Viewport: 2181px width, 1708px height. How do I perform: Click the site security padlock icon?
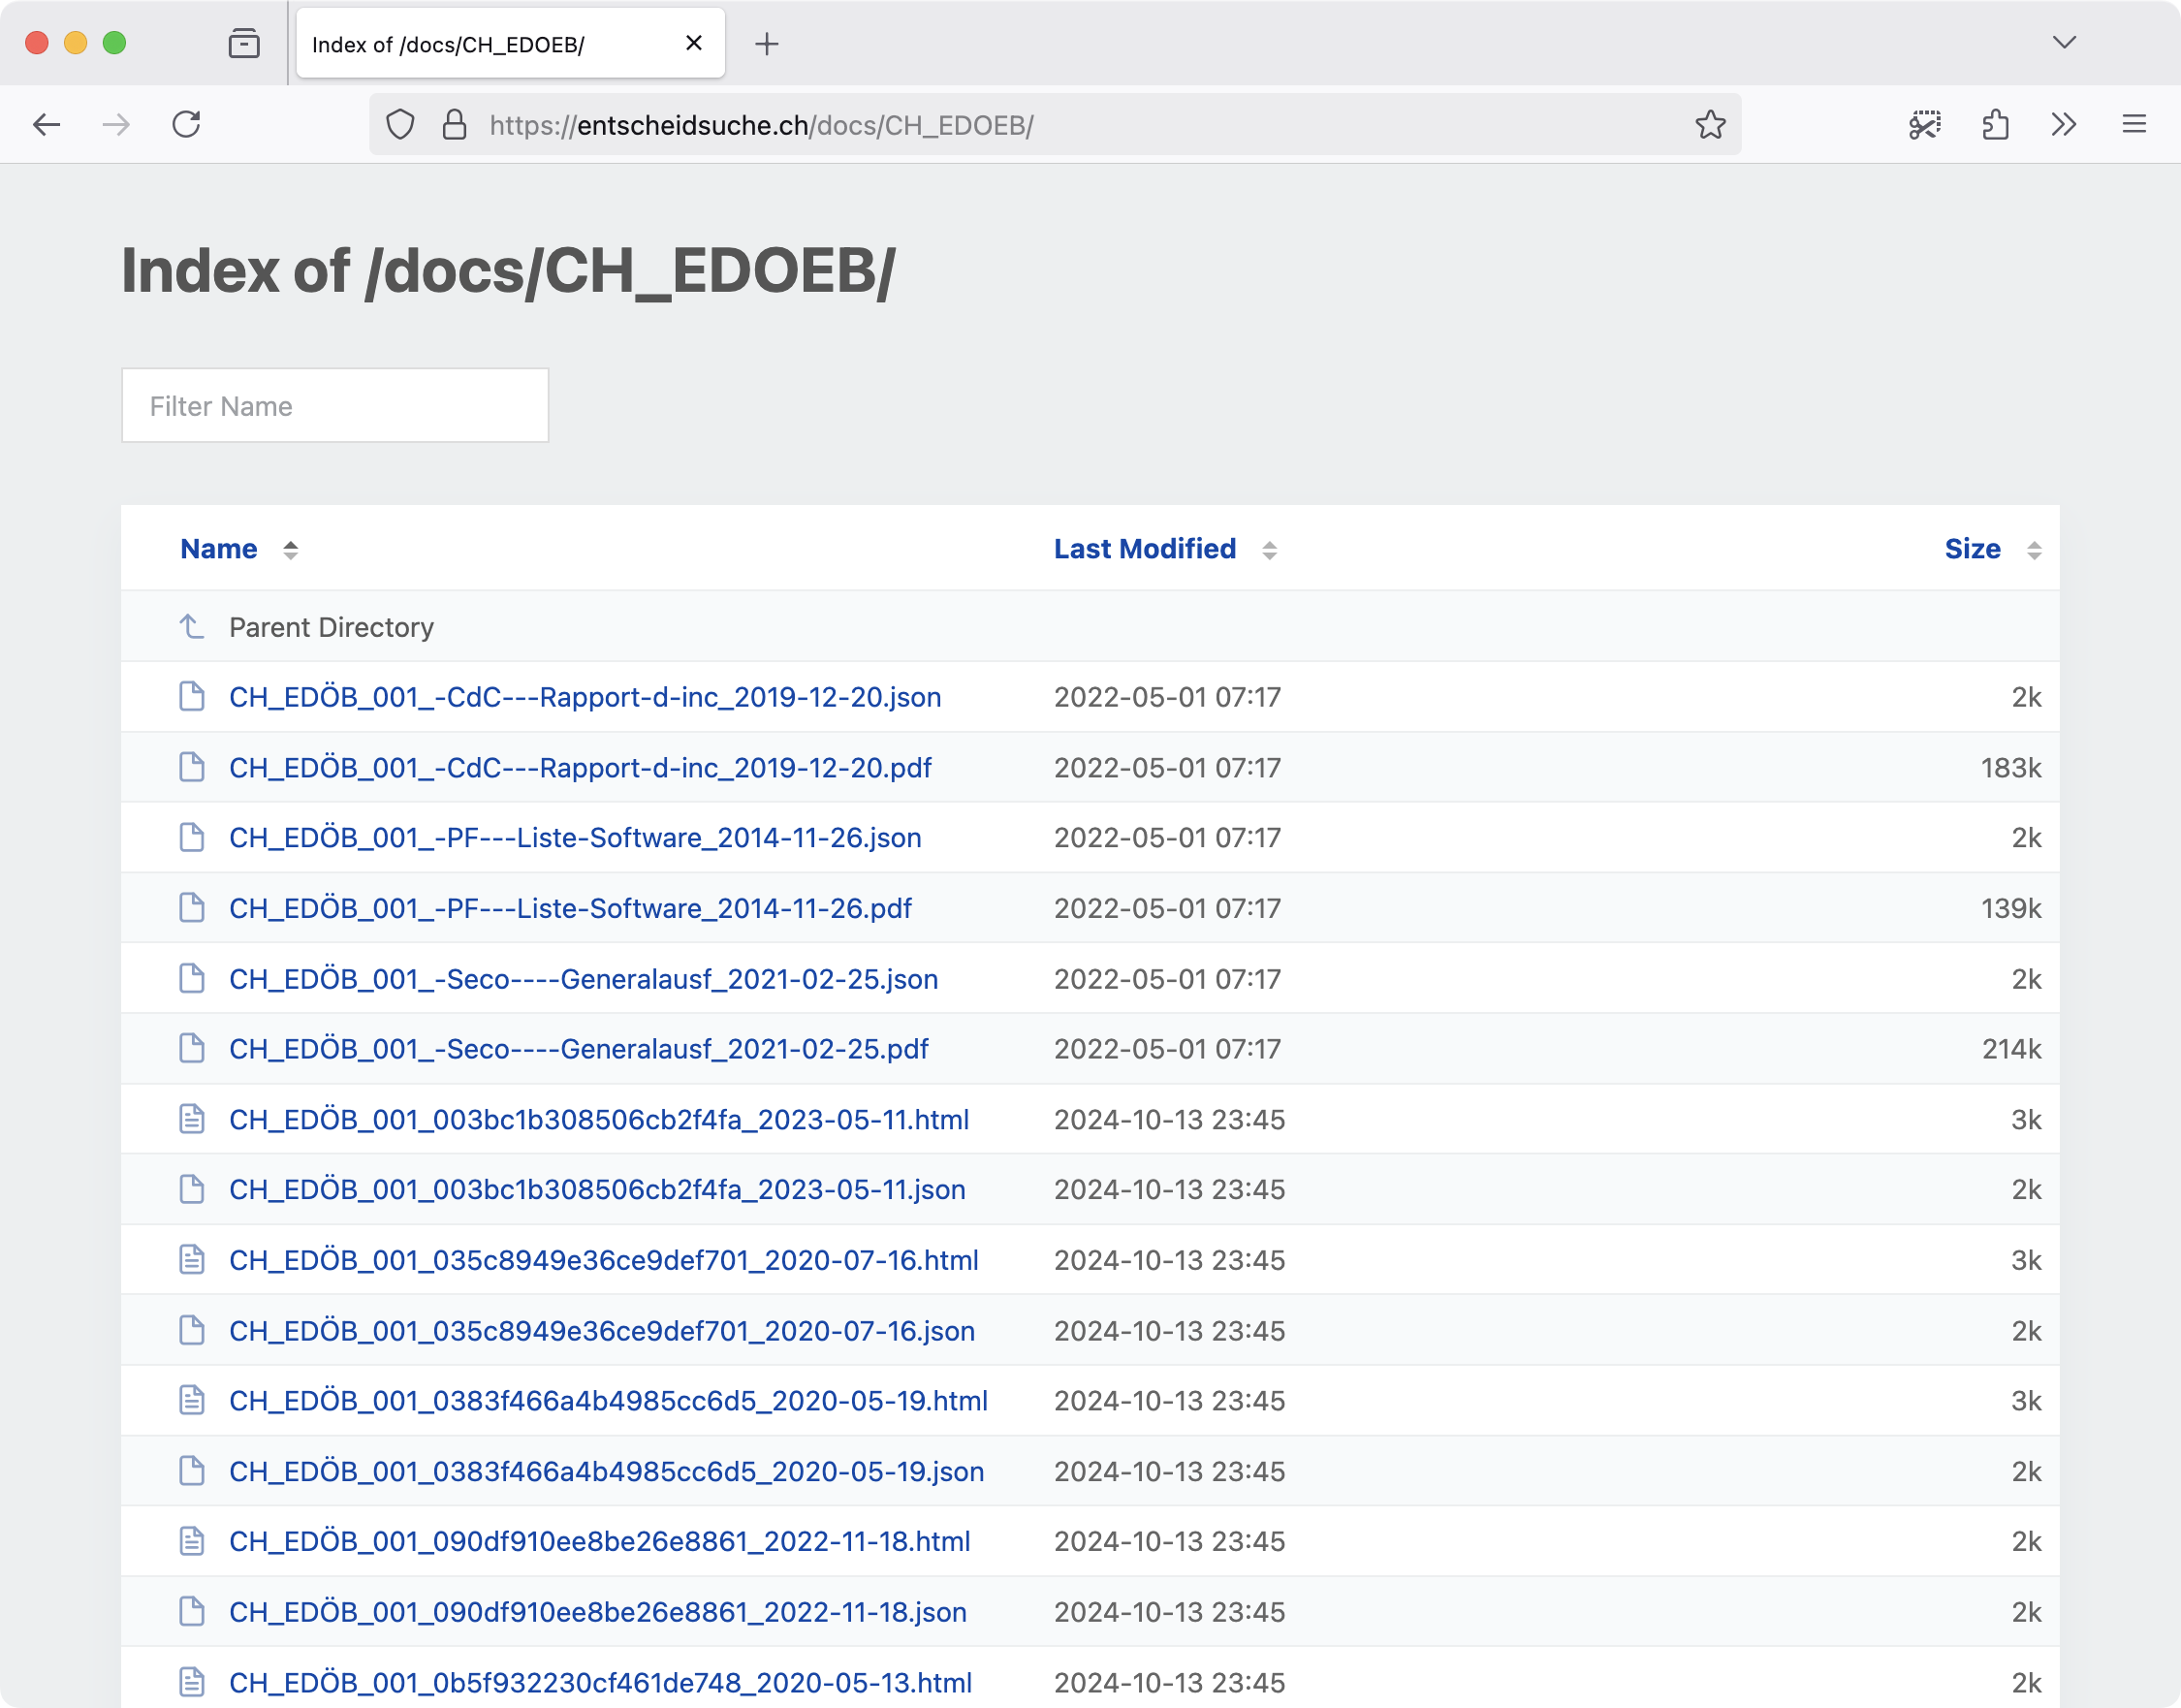tap(454, 124)
